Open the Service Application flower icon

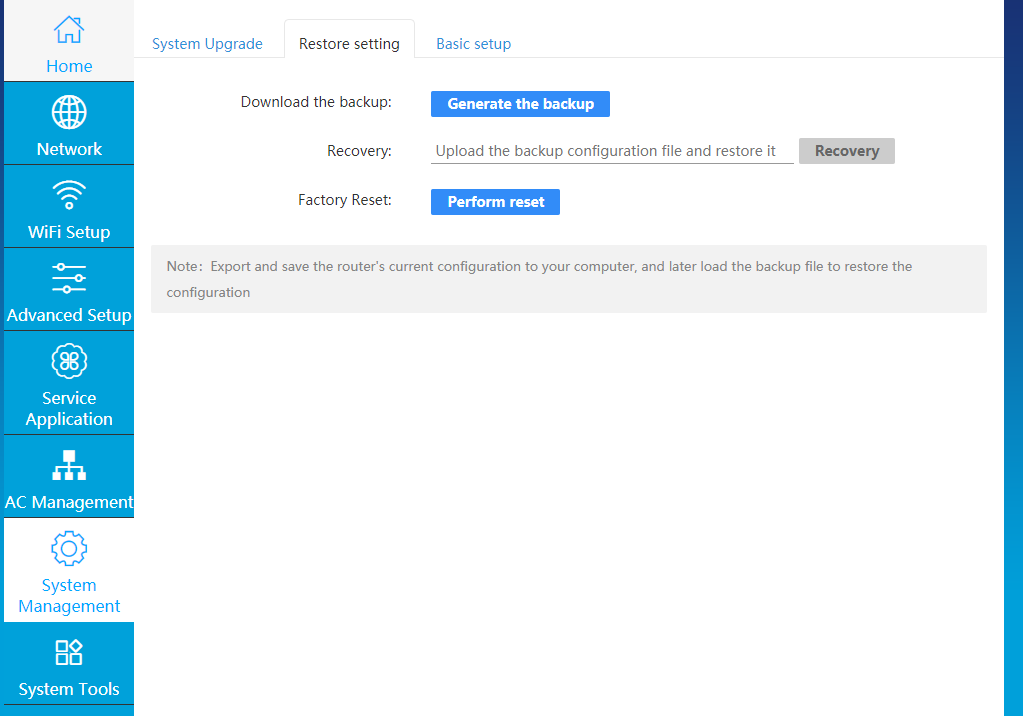click(69, 361)
